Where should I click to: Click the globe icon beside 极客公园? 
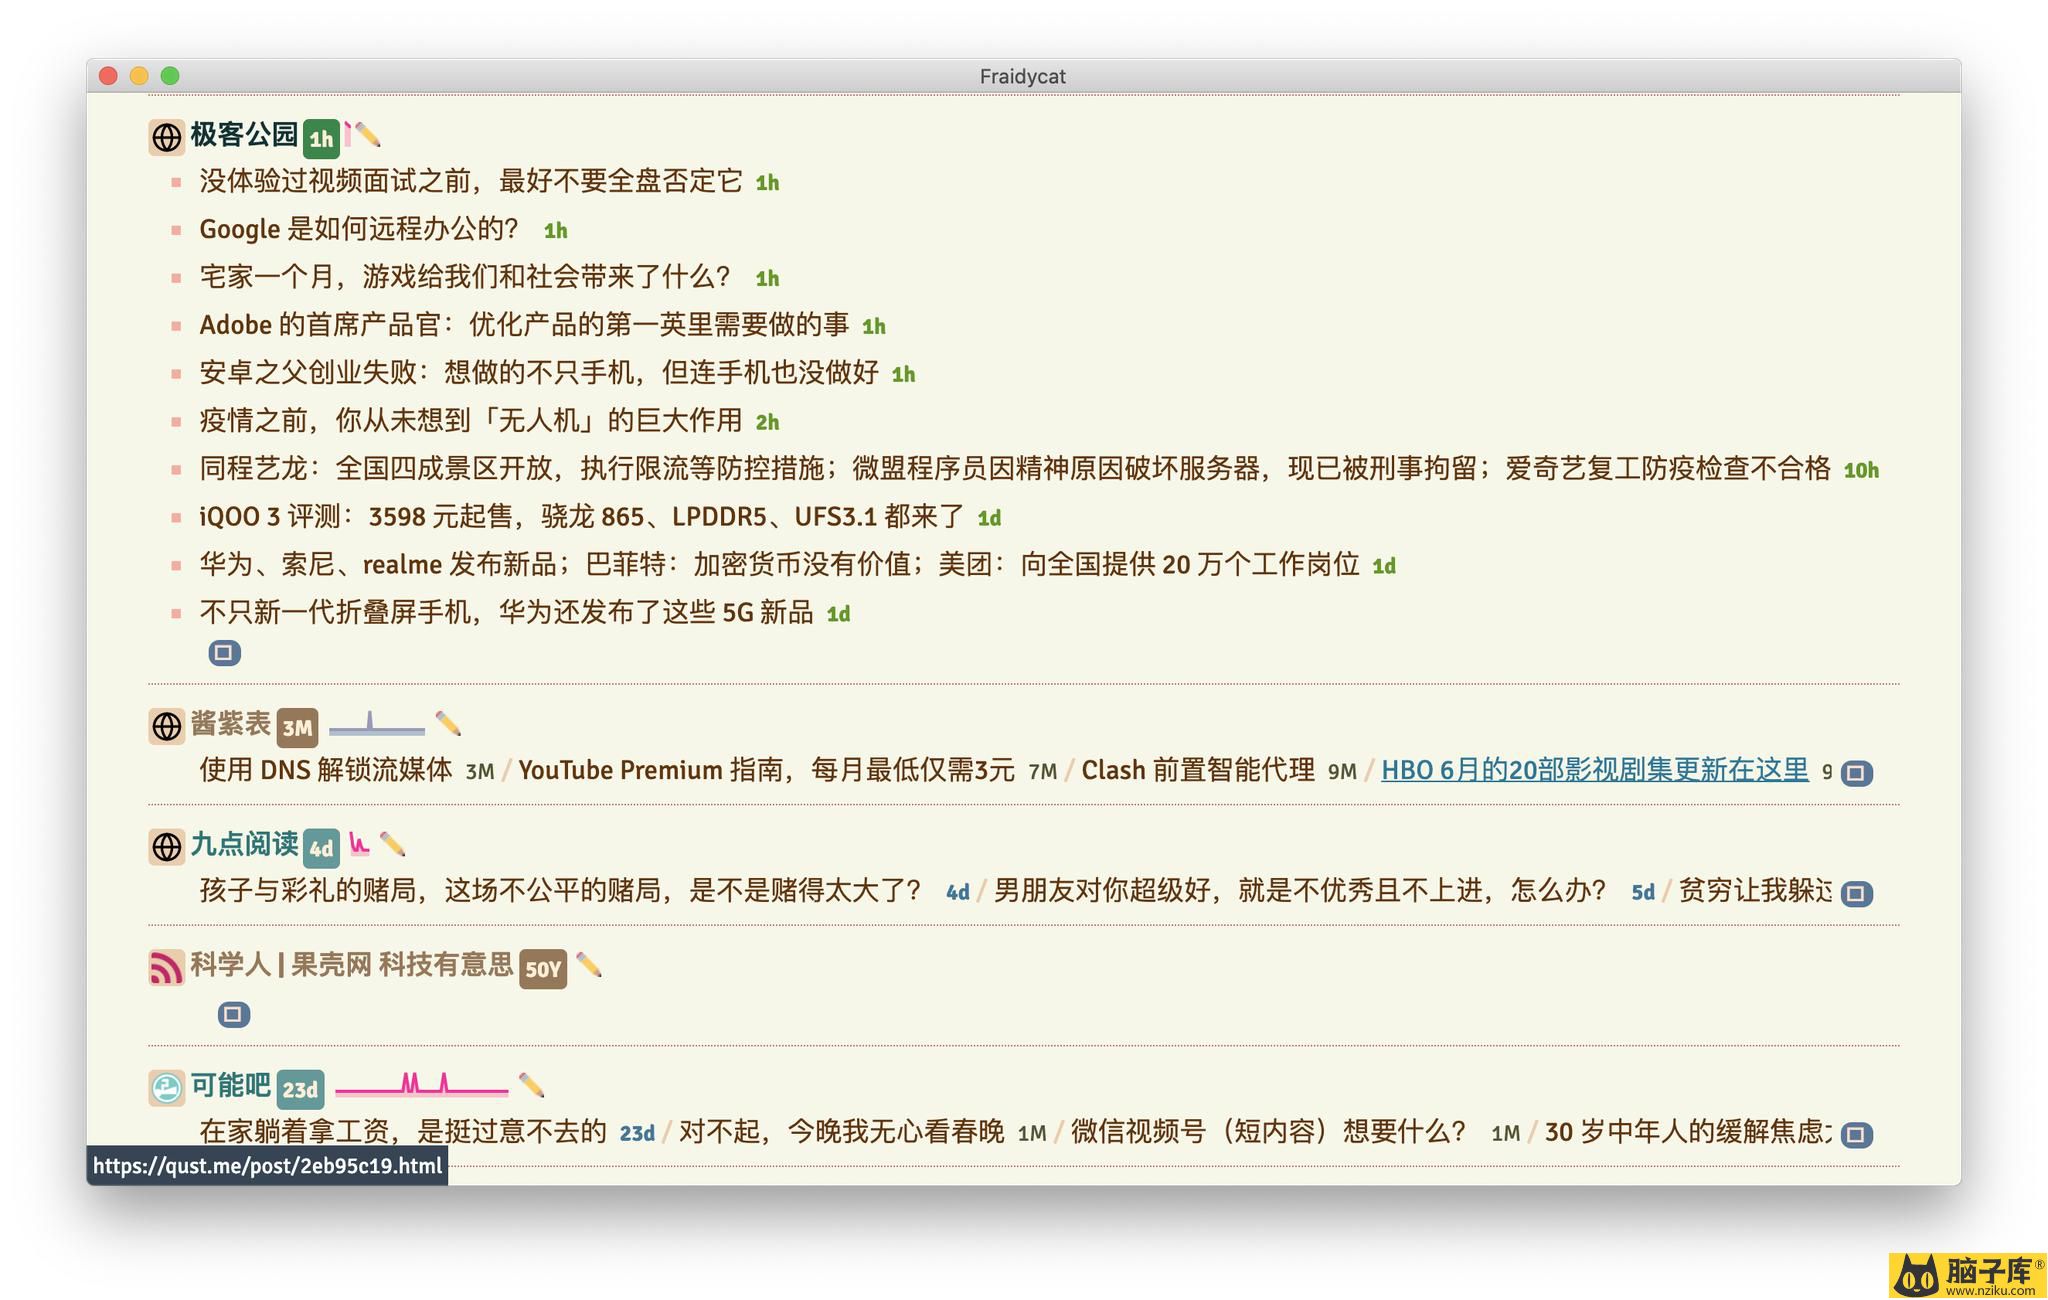tap(167, 137)
